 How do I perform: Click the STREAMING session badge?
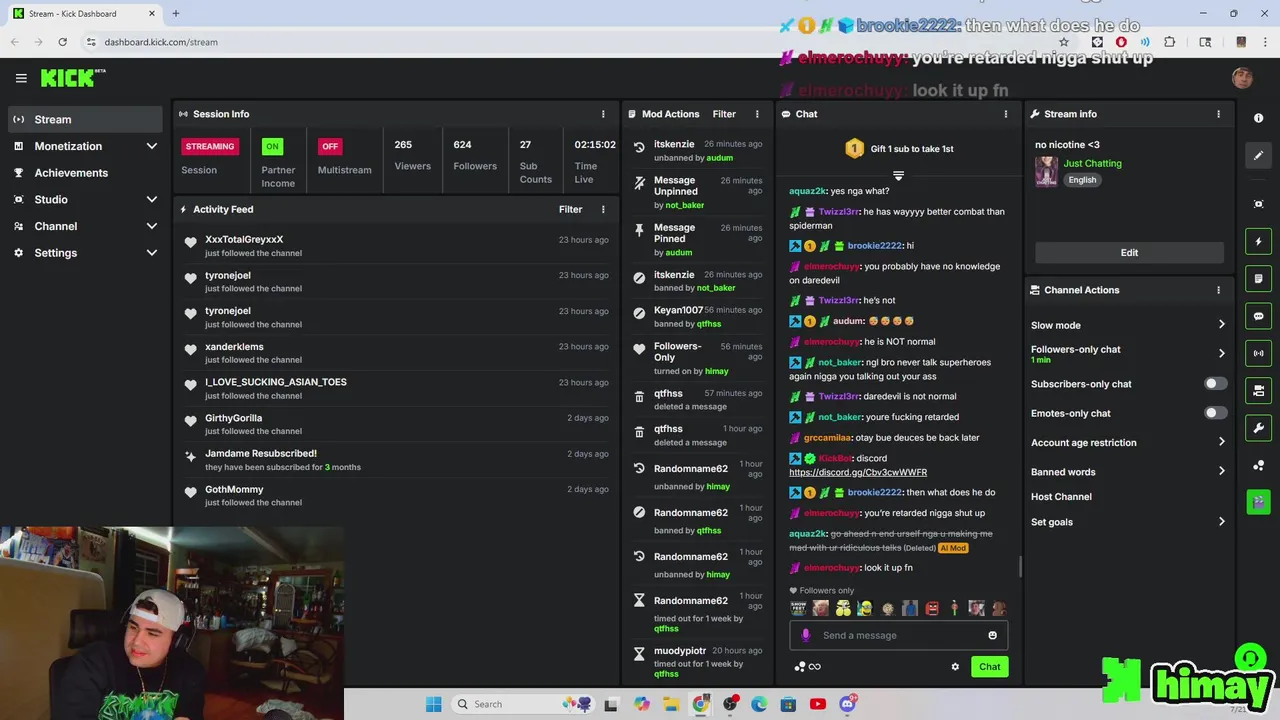click(209, 146)
